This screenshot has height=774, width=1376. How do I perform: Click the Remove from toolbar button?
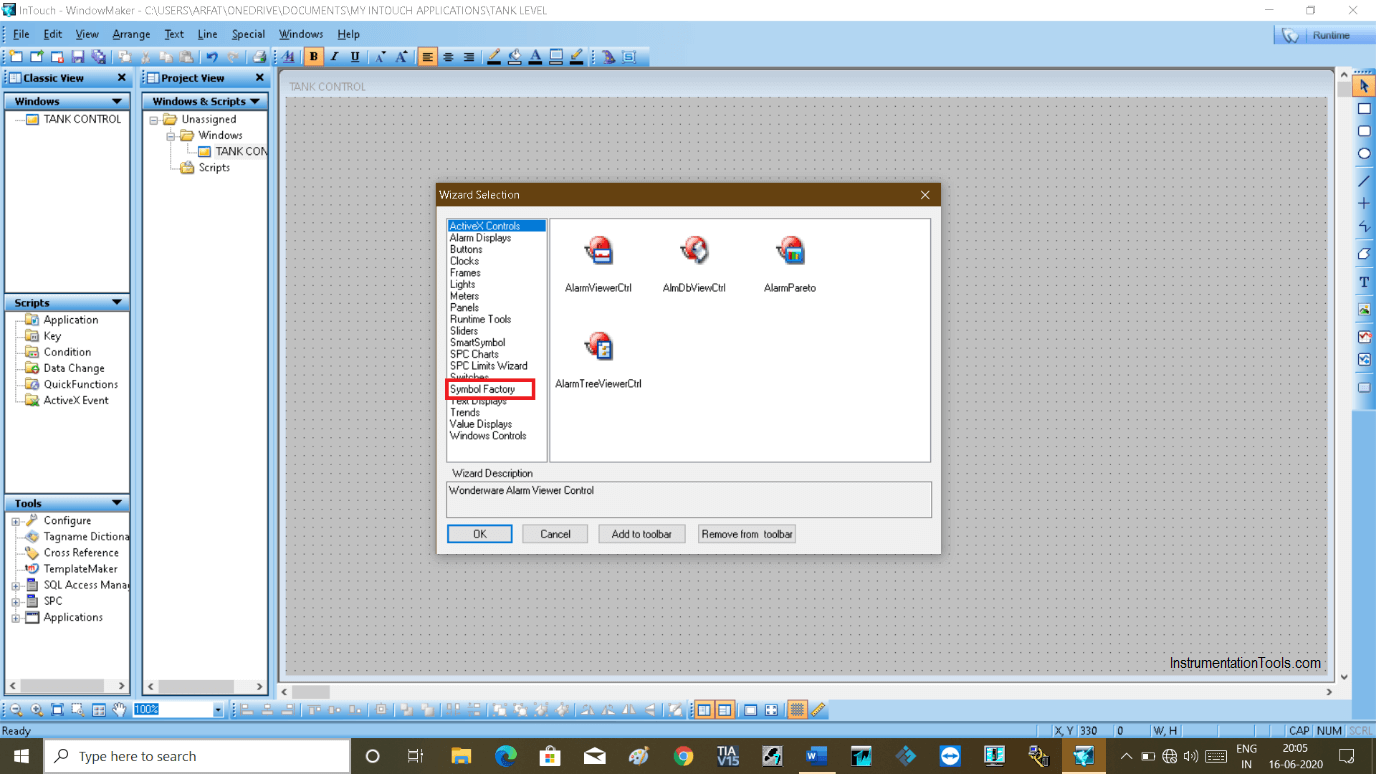(x=747, y=534)
